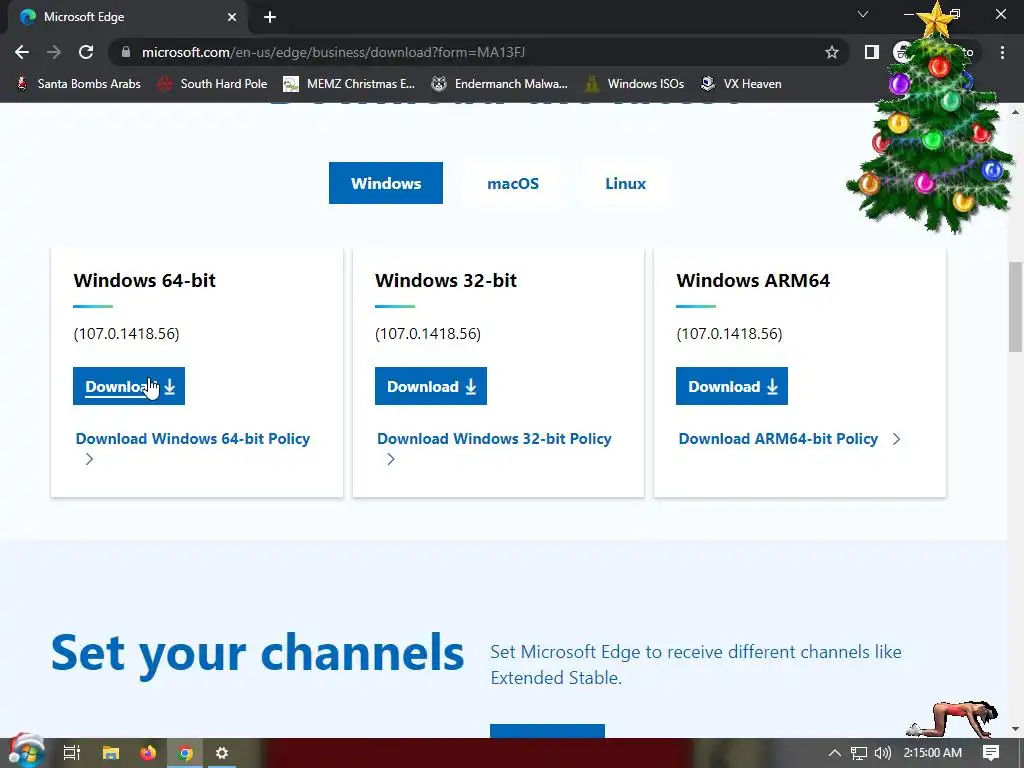The height and width of the screenshot is (768, 1024).
Task: Open the volume speaker tray icon
Action: click(882, 753)
